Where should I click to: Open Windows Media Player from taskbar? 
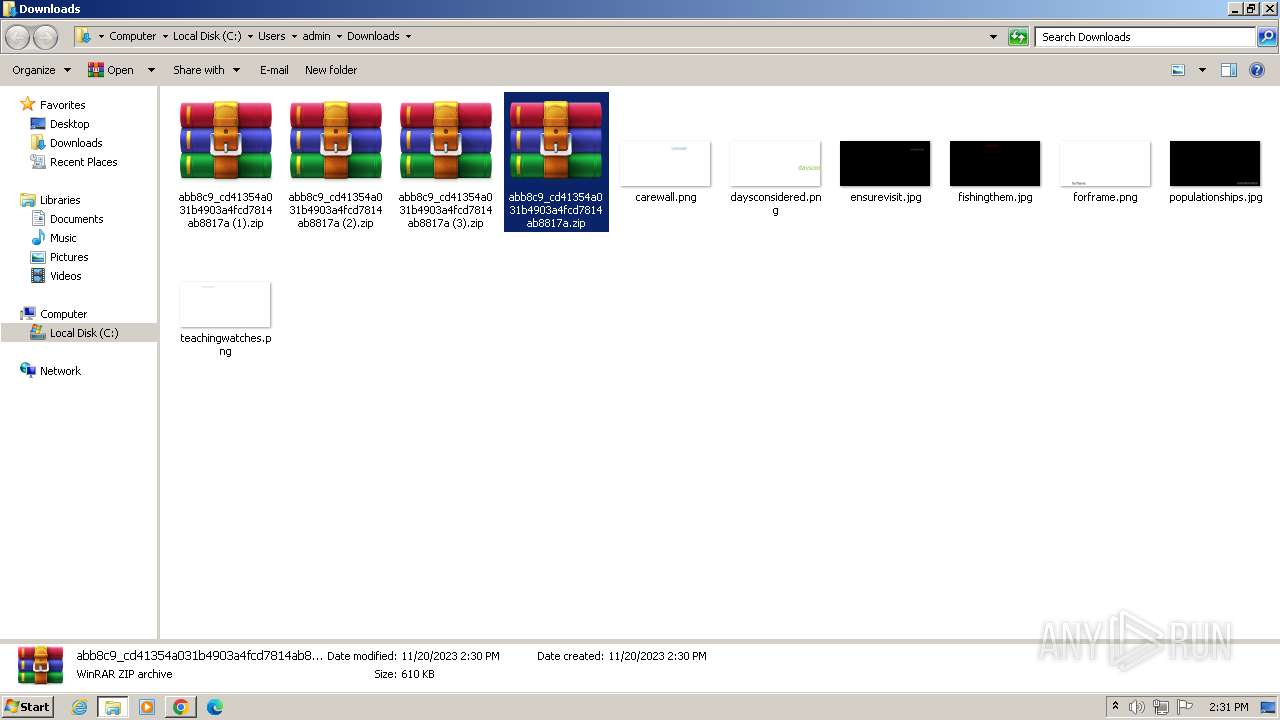[x=147, y=707]
